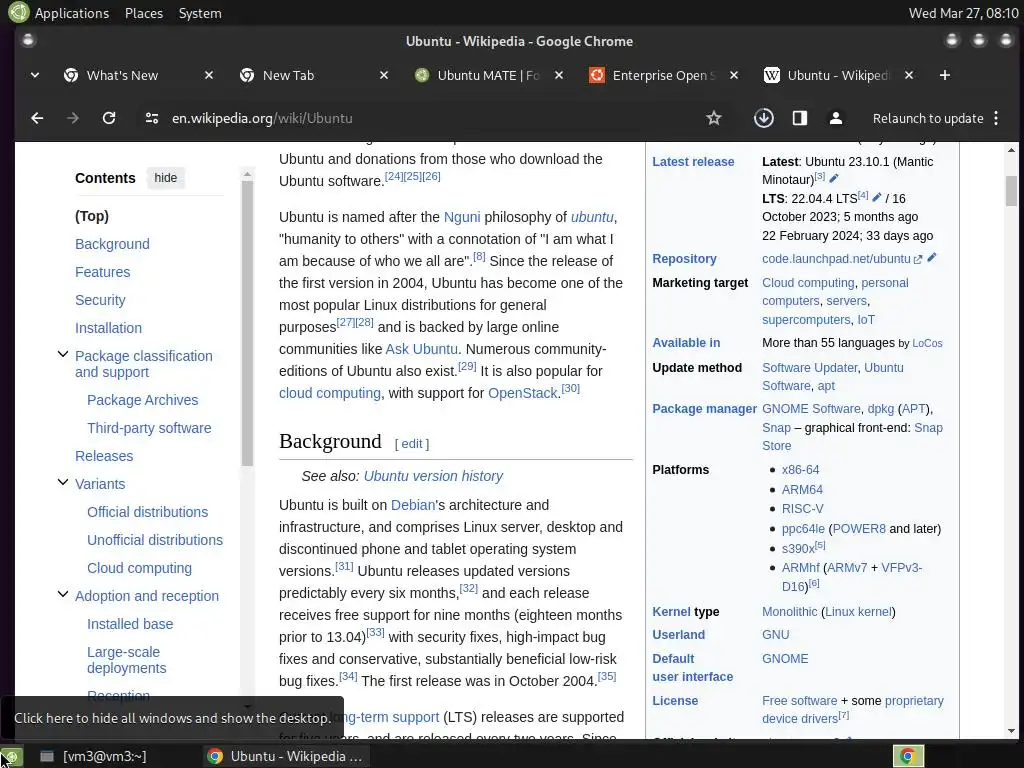Switch to What's New tab
This screenshot has height=768, width=1024.
coord(122,75)
